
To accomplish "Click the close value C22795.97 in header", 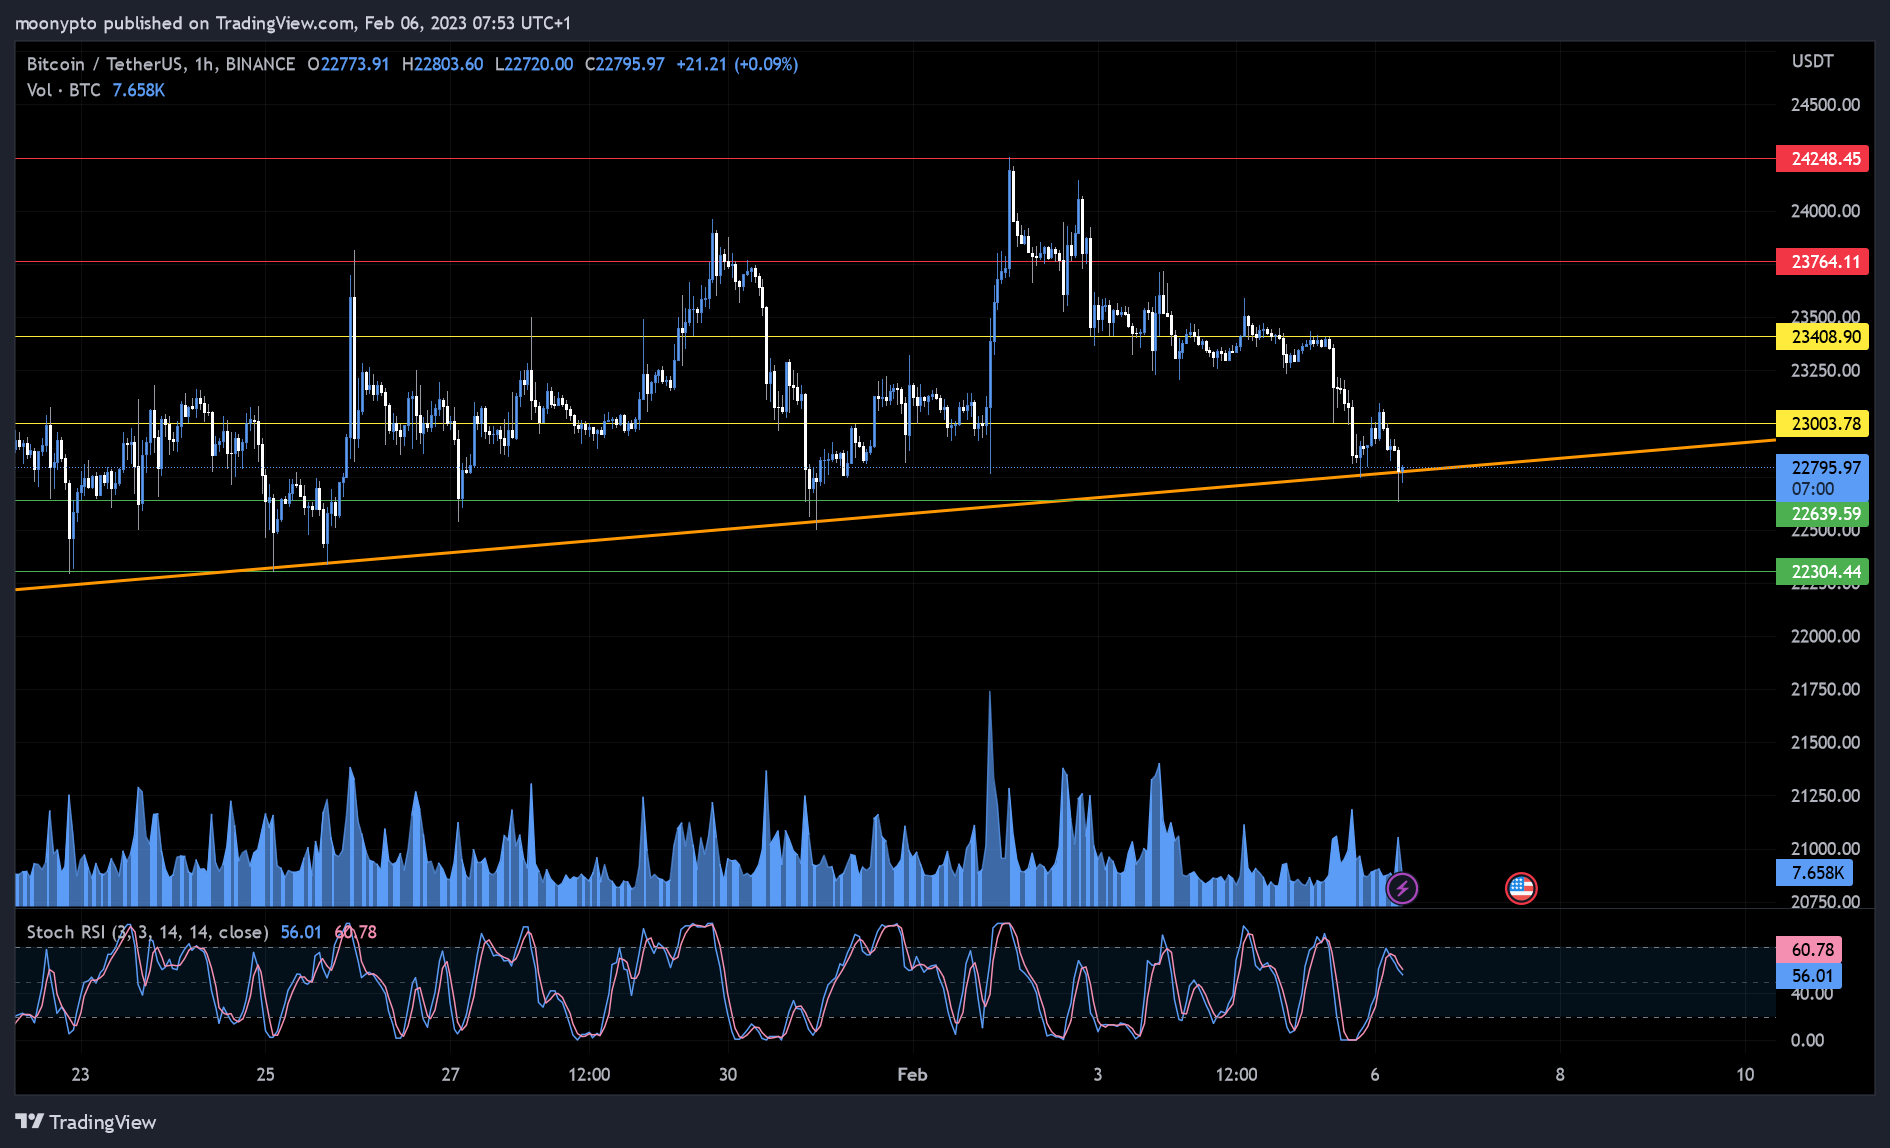I will tap(625, 64).
